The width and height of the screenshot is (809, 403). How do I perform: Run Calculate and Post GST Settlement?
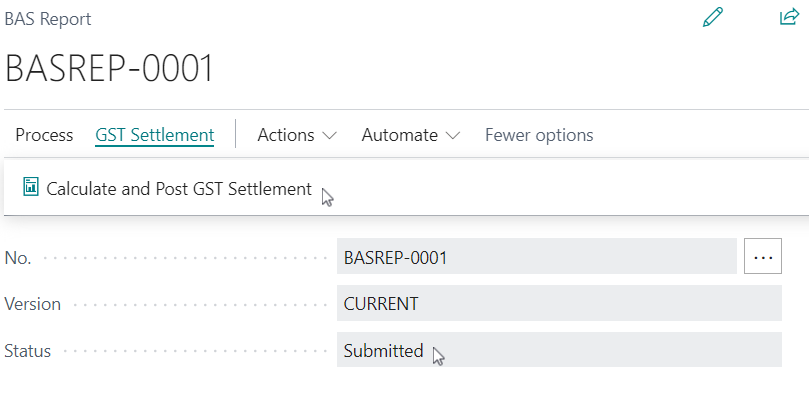tap(179, 188)
